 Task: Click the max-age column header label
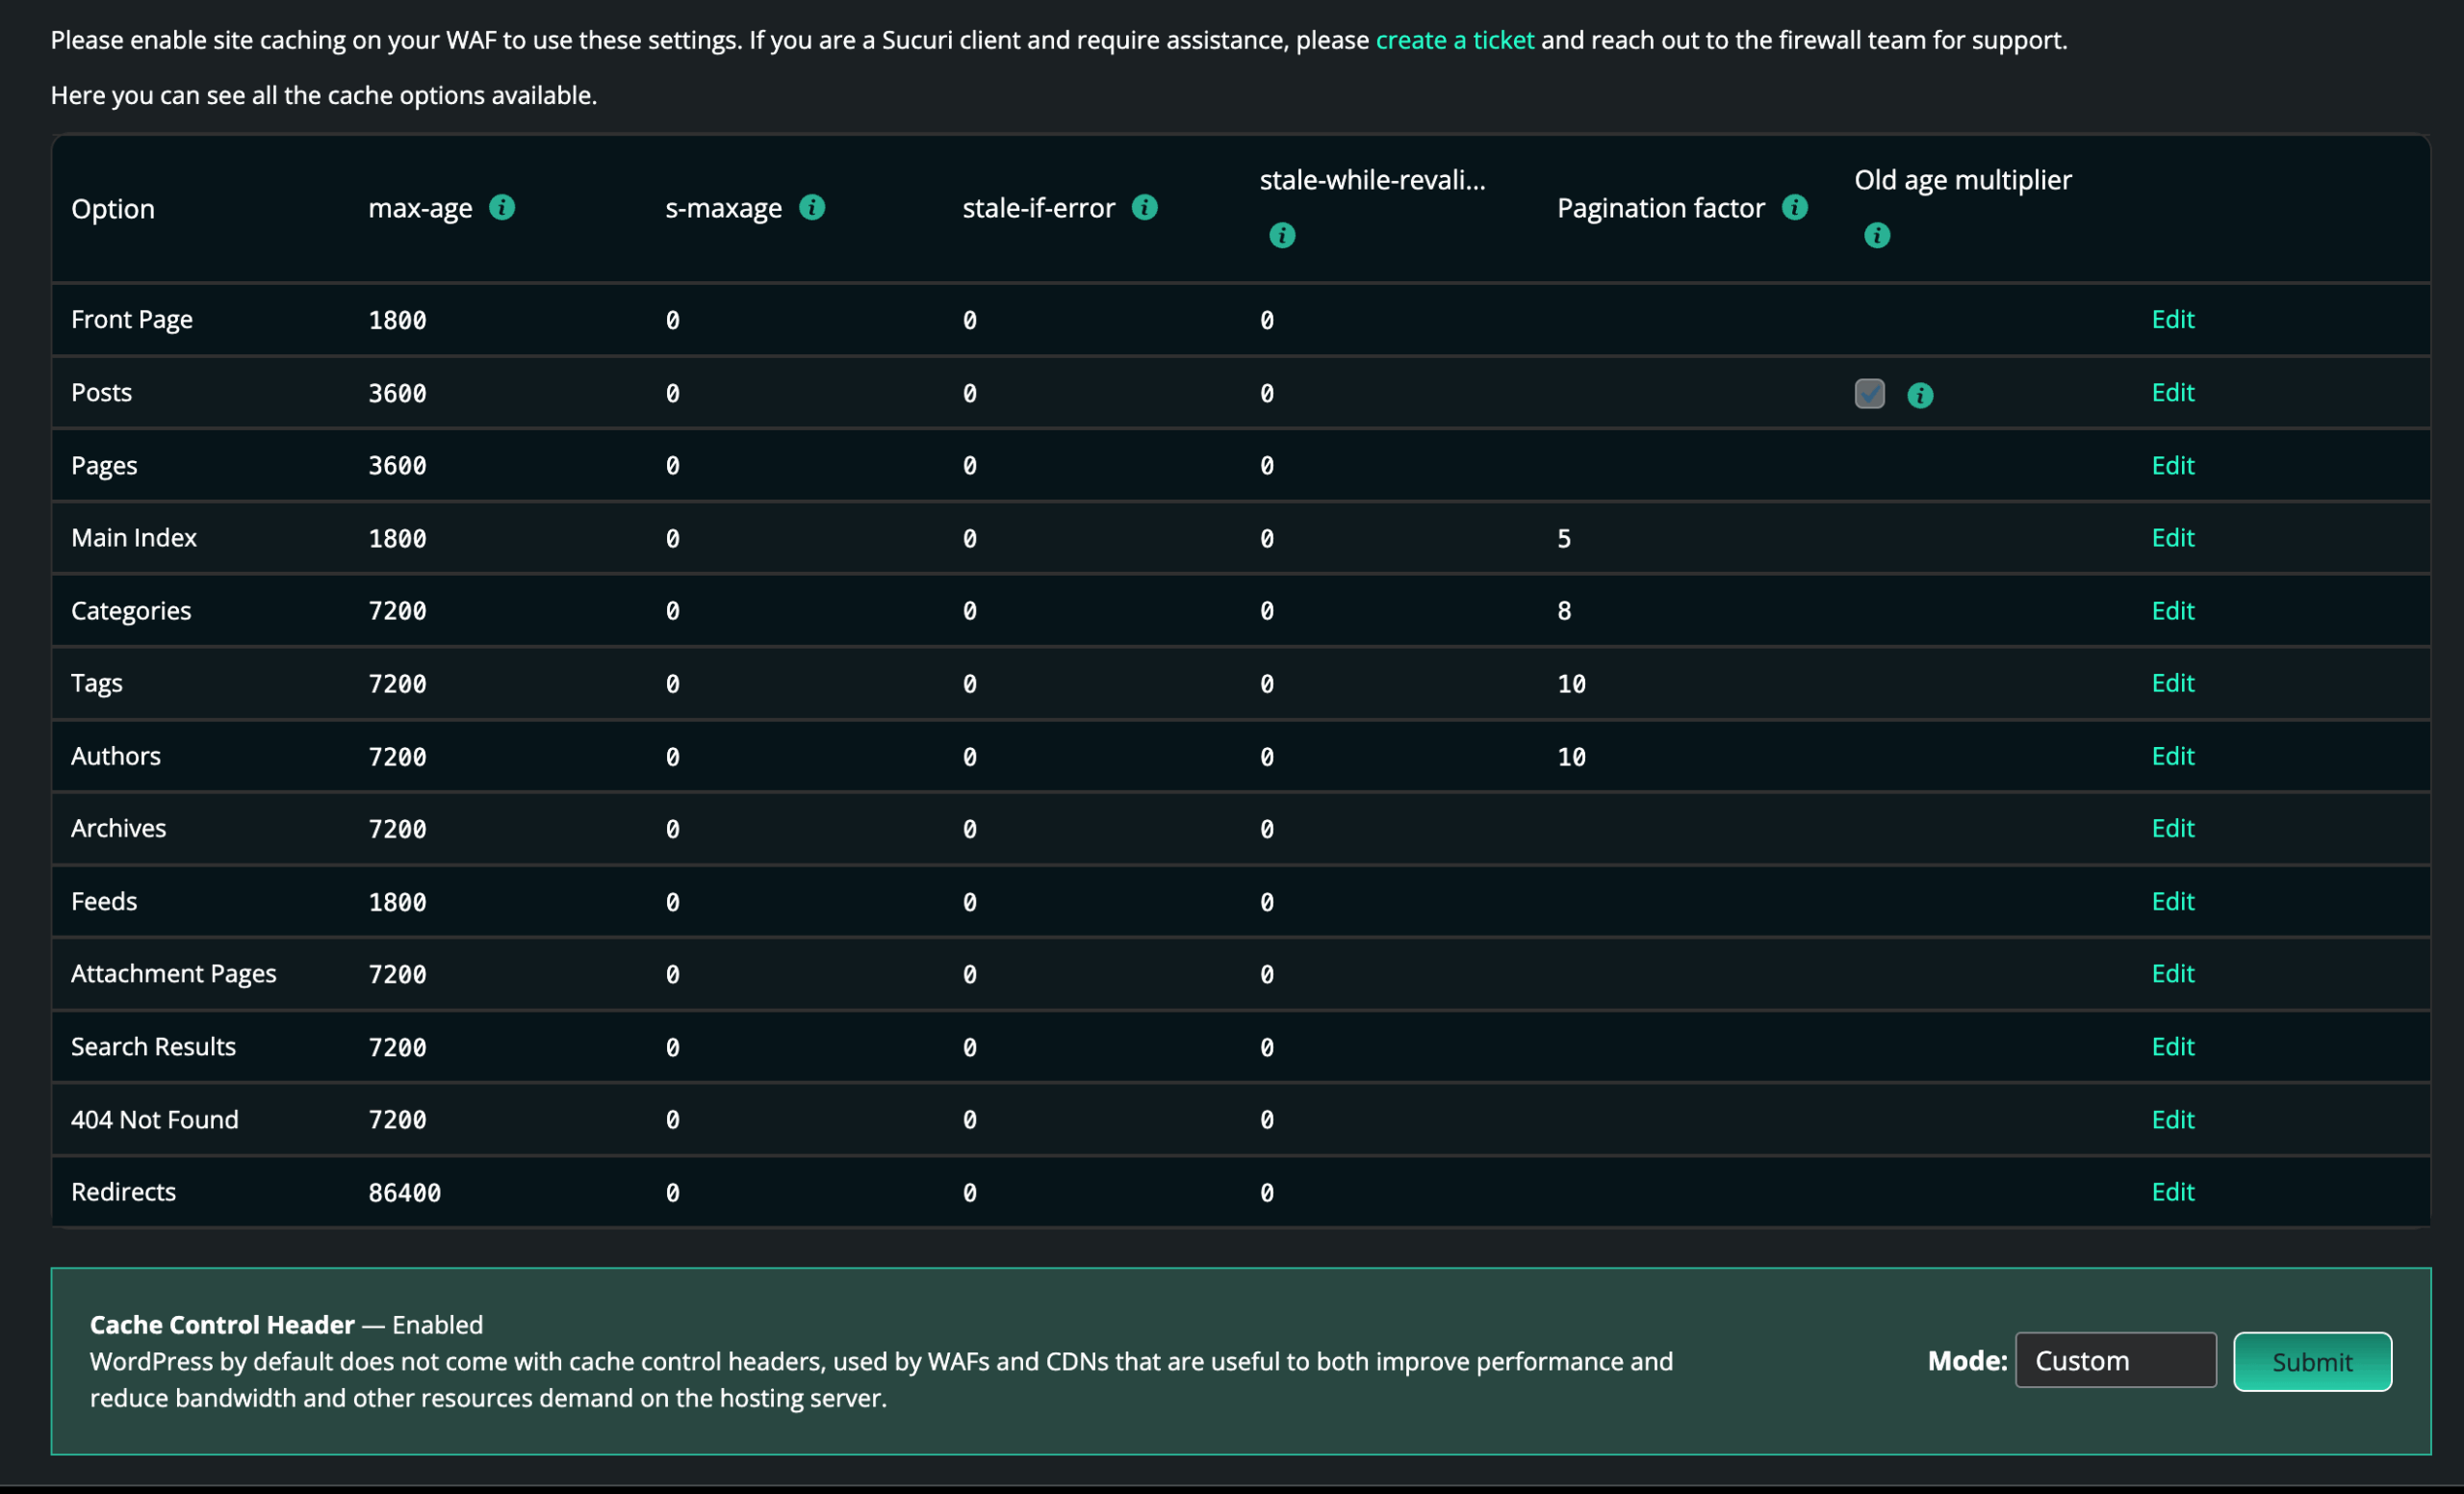pyautogui.click(x=420, y=208)
